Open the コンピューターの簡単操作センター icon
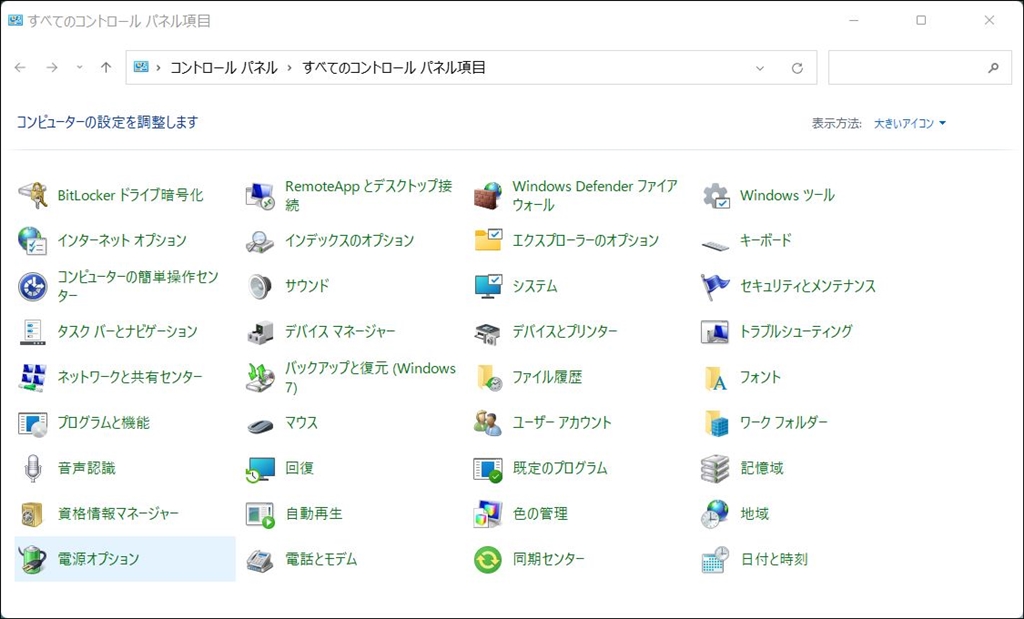This screenshot has width=1024, height=619. (32, 286)
